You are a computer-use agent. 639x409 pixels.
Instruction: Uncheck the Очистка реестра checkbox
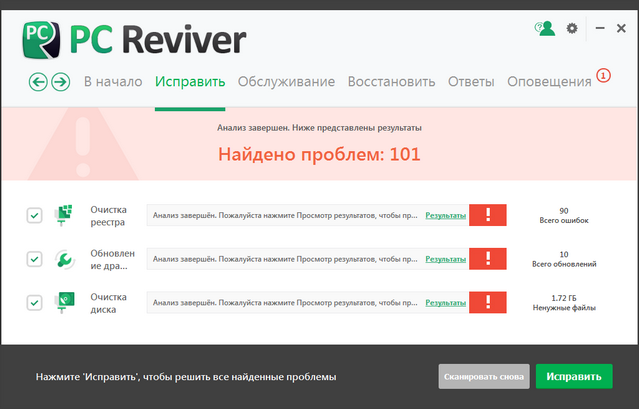pyautogui.click(x=34, y=215)
